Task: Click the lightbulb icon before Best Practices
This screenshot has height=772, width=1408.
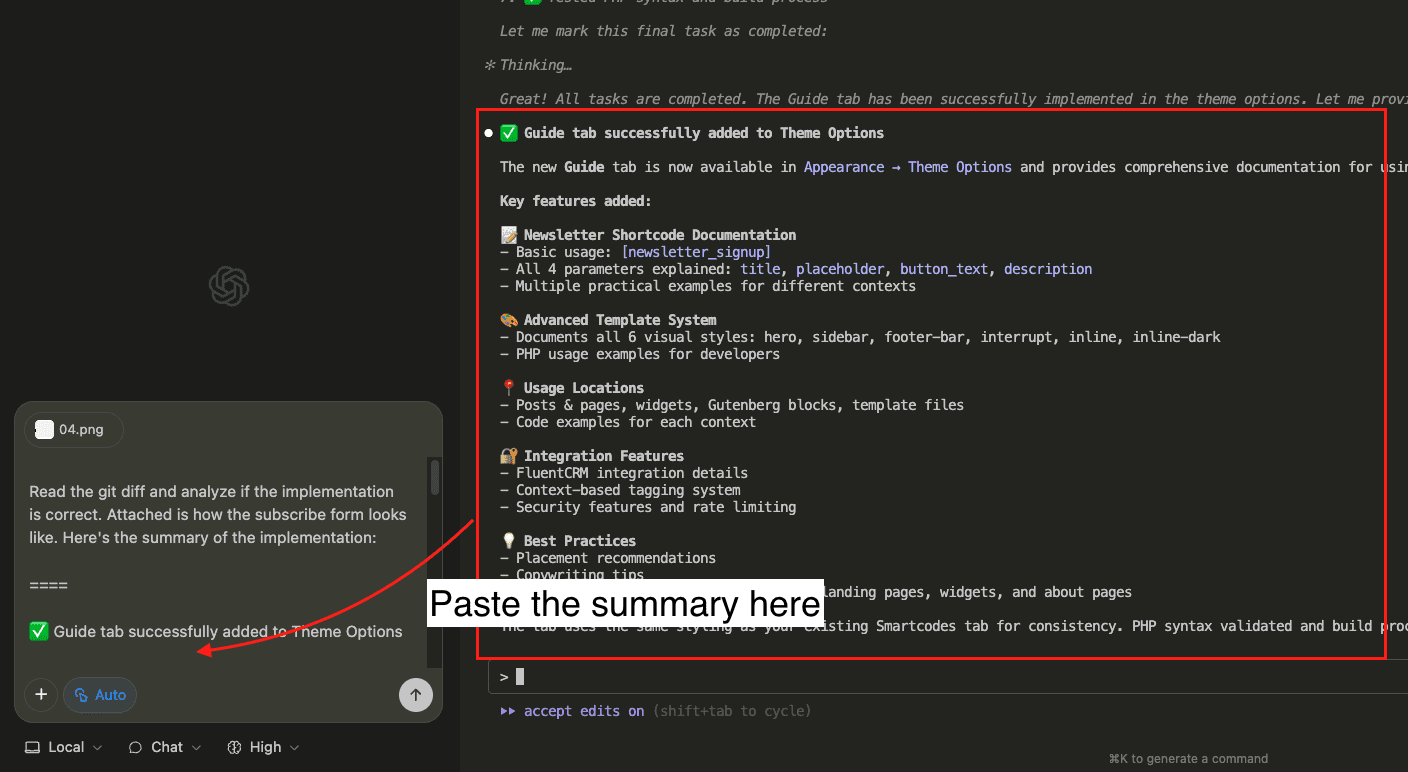Action: pos(508,540)
